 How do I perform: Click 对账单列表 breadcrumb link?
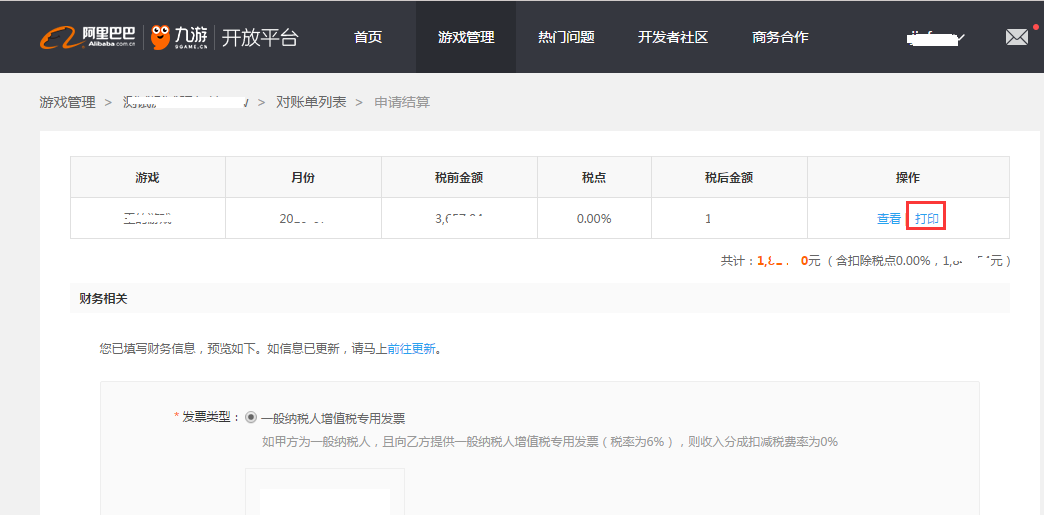point(311,102)
